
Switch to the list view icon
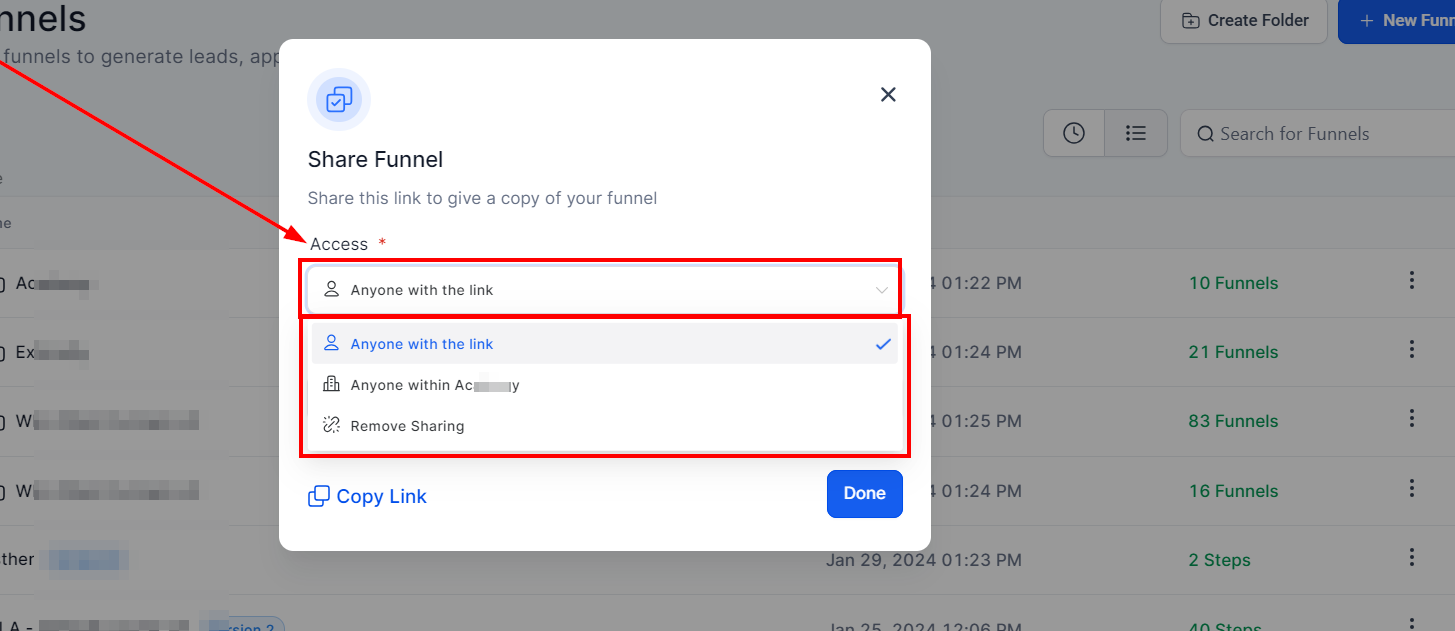pyautogui.click(x=1136, y=133)
